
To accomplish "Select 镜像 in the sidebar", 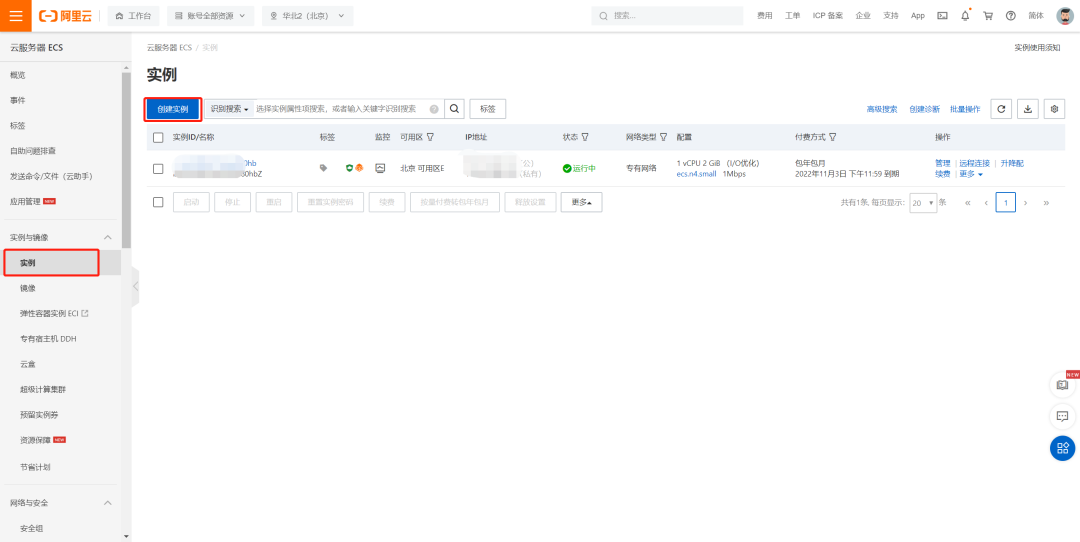I will tap(28, 288).
